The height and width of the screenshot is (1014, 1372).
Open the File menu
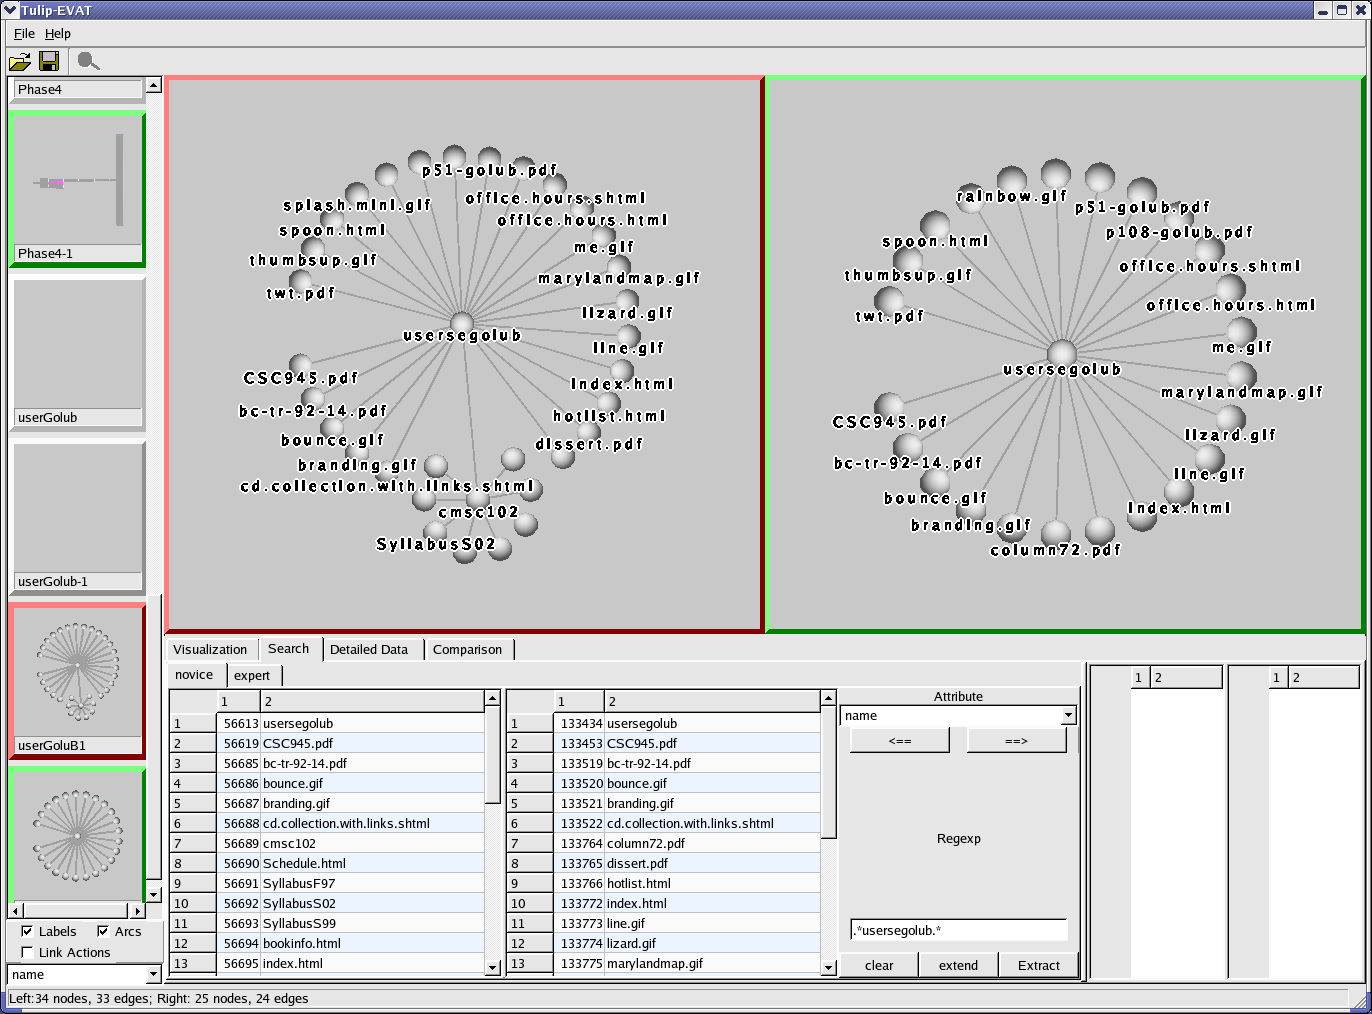24,33
